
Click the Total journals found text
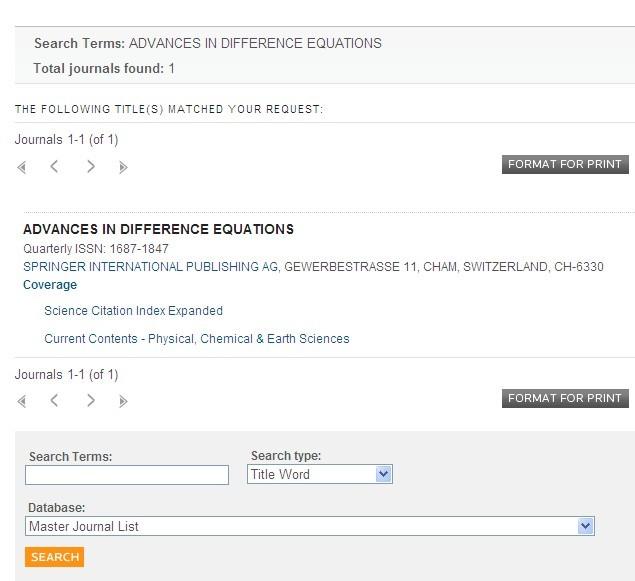point(104,69)
